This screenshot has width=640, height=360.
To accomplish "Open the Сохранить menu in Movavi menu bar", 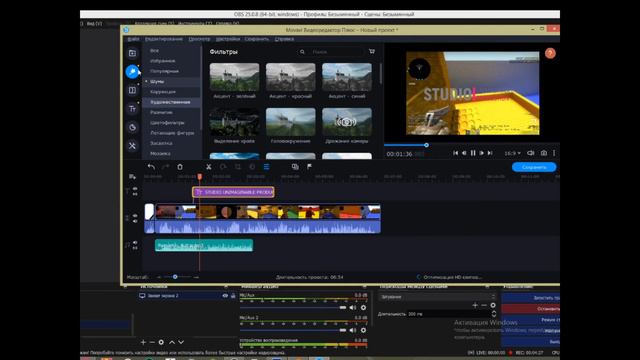I will click(257, 39).
